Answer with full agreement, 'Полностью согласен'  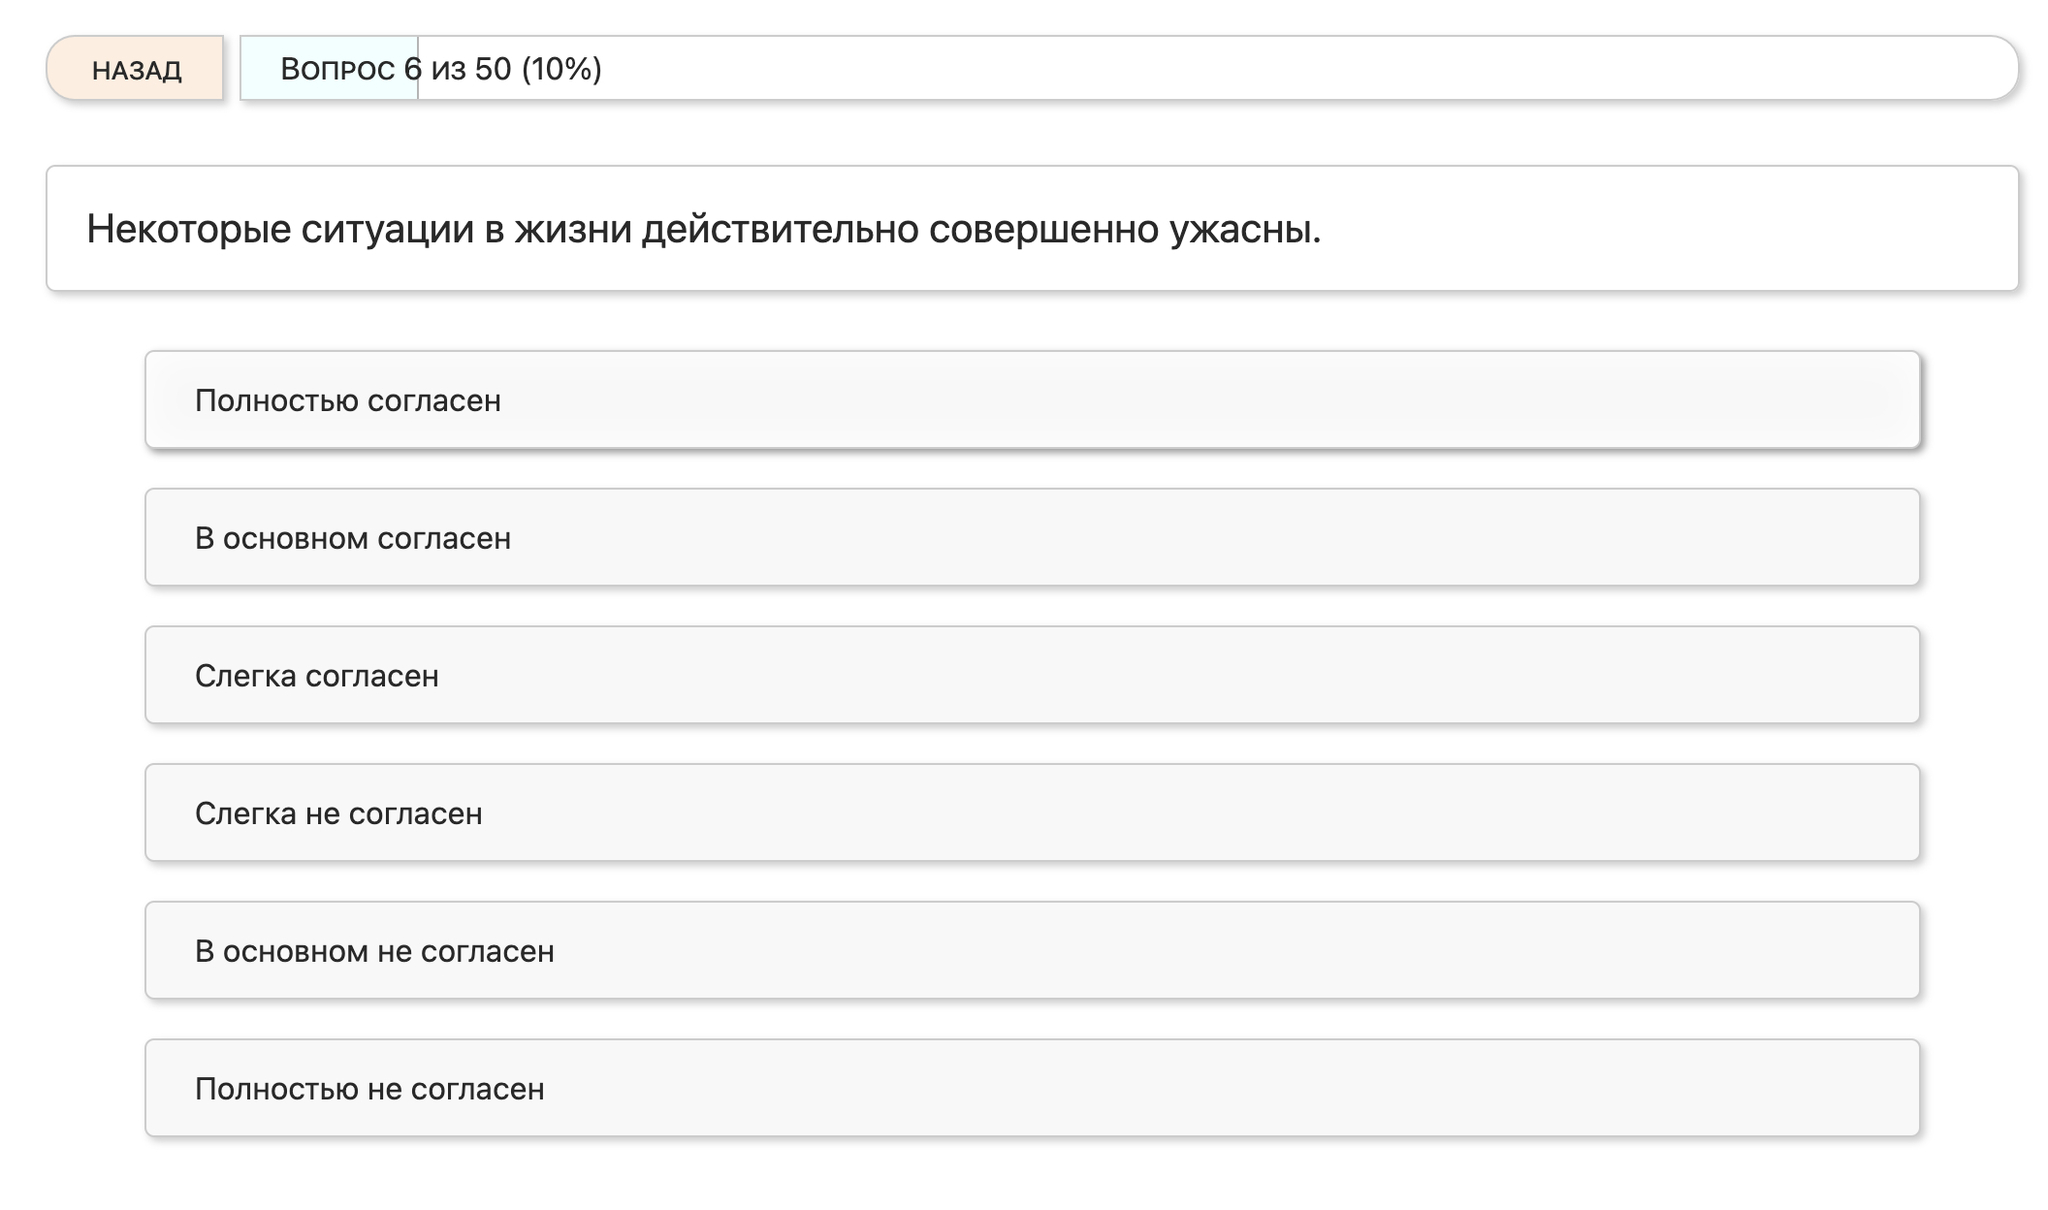[1031, 400]
